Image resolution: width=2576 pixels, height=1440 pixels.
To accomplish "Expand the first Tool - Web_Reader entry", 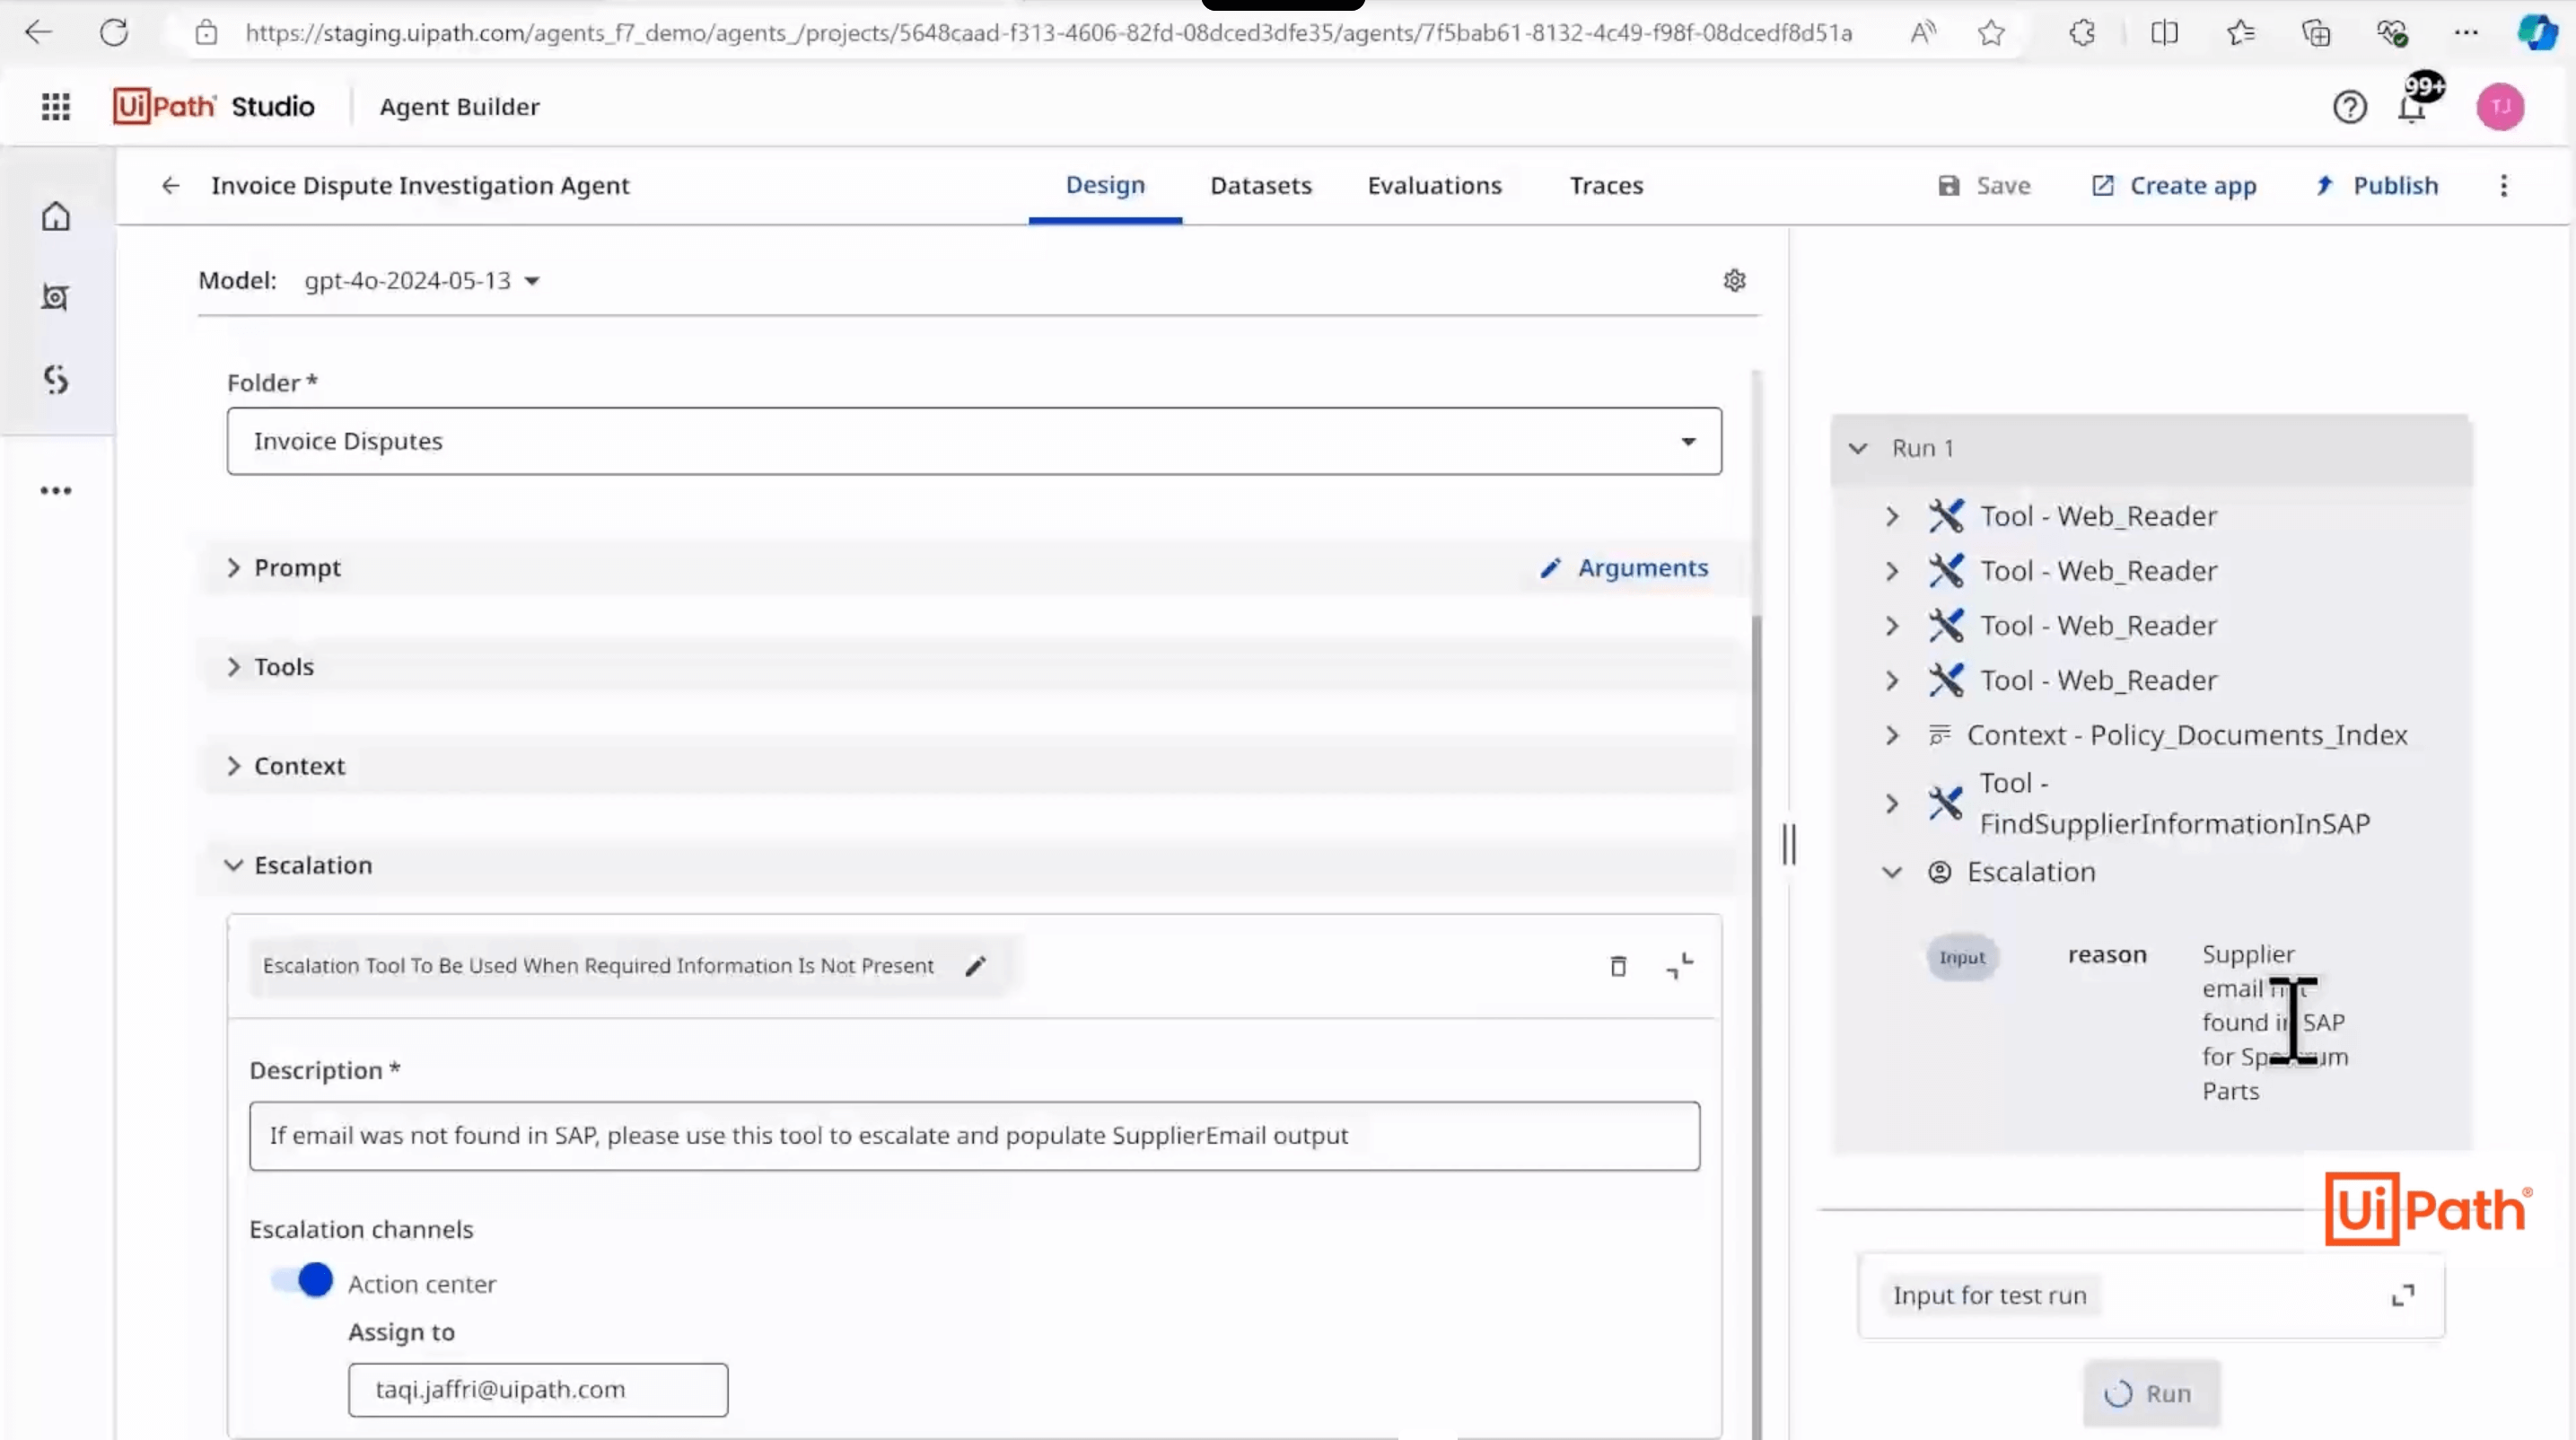I will (1892, 516).
